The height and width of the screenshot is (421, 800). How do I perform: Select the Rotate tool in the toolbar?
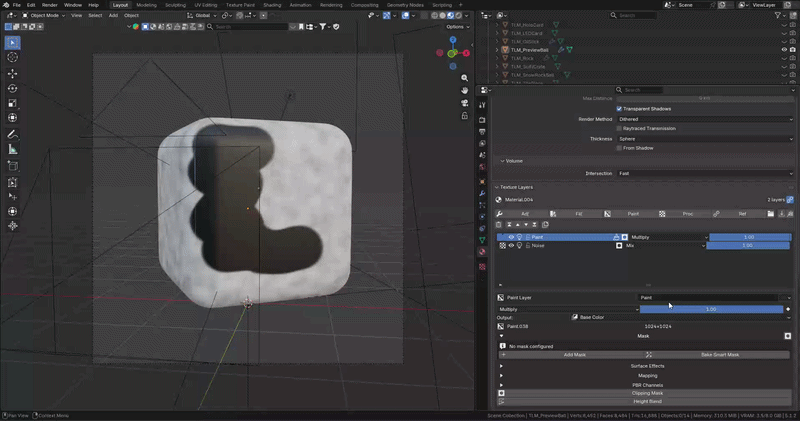(12, 88)
